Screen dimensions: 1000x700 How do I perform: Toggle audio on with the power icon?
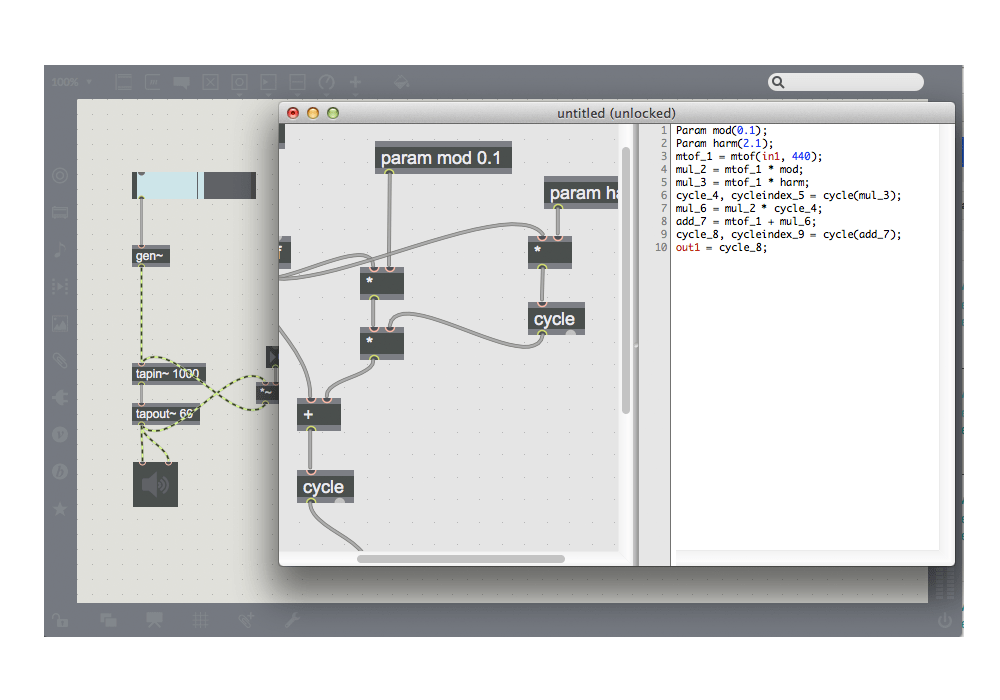pyautogui.click(x=947, y=618)
